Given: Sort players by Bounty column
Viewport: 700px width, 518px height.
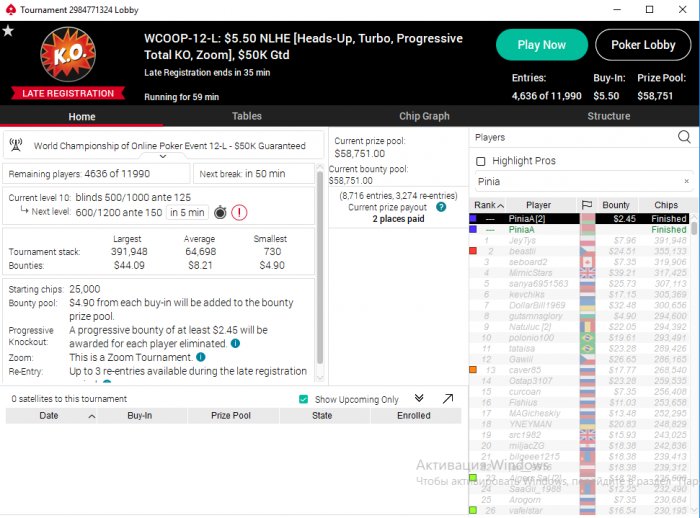Looking at the screenshot, I should coord(616,205).
